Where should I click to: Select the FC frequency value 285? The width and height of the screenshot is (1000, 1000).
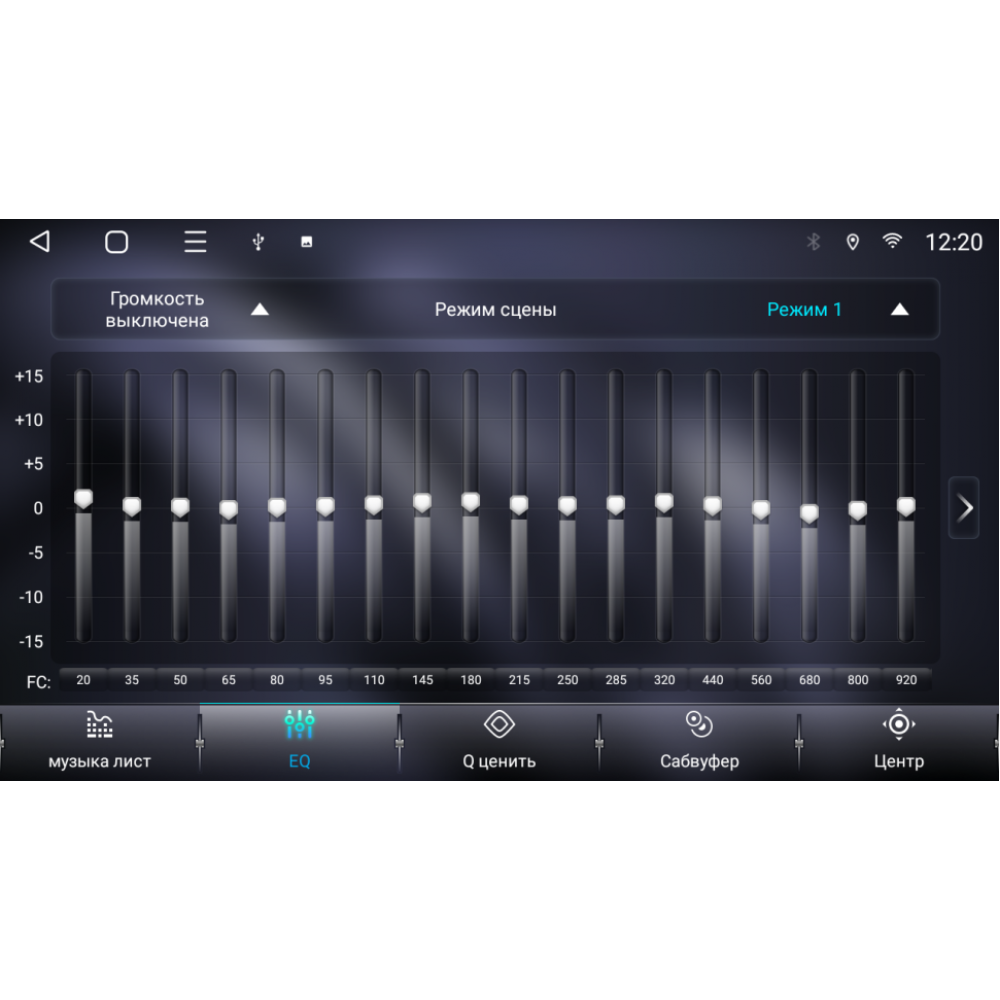615,680
